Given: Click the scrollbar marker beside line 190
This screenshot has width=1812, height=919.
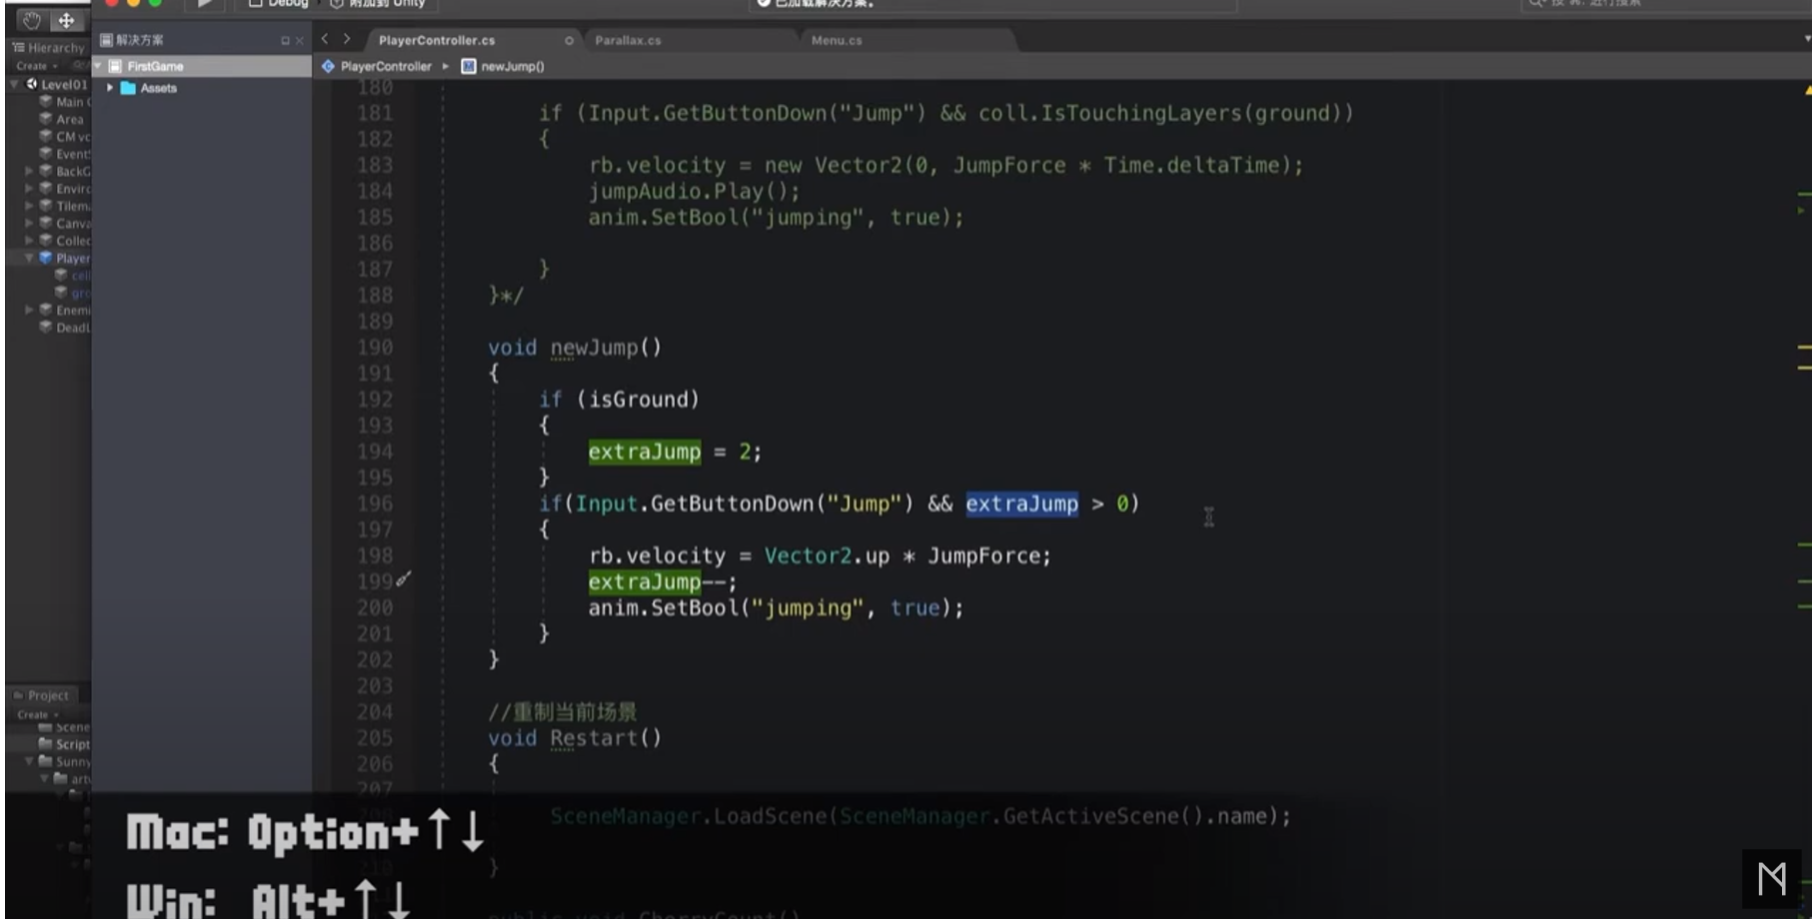Looking at the screenshot, I should coord(1804,348).
